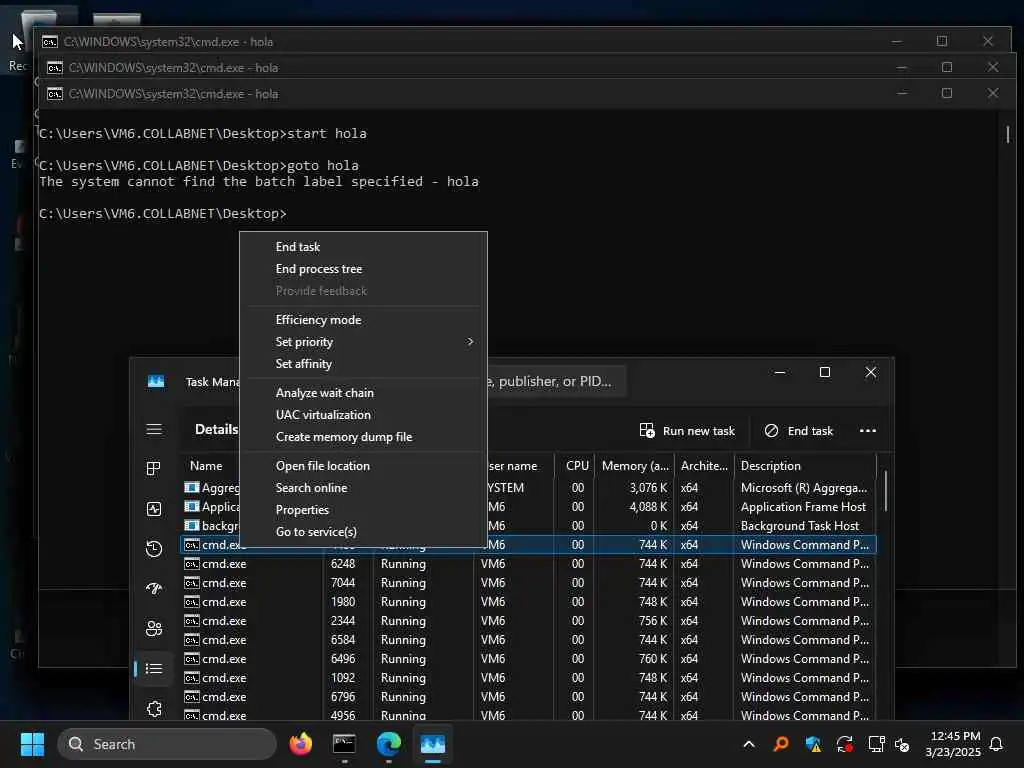
Task: Open Processes page in Task Manager sidebar
Action: click(x=154, y=468)
